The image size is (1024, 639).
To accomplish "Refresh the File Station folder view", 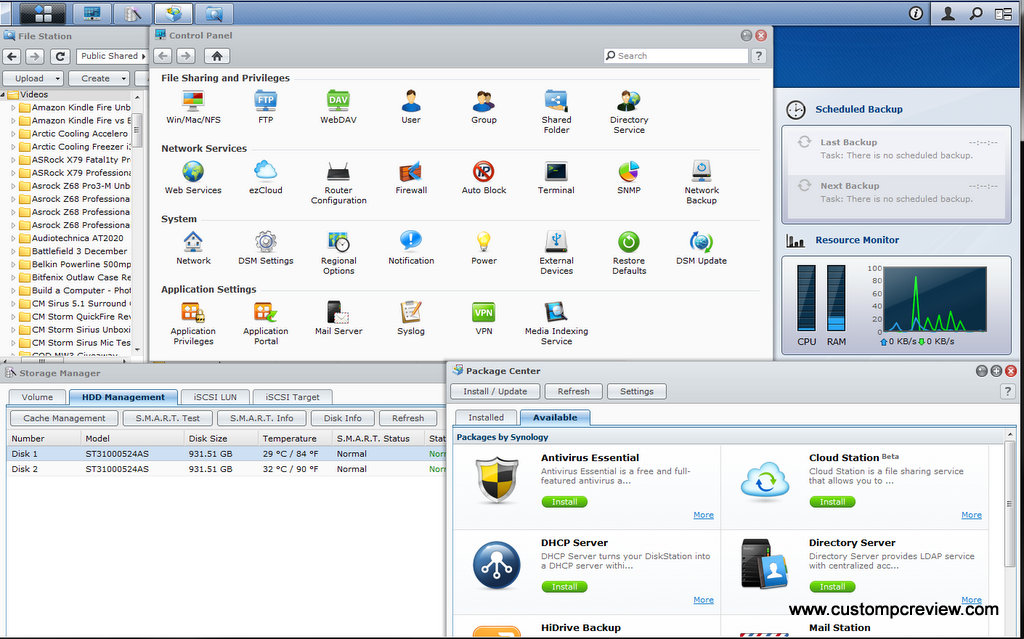I will tap(60, 57).
